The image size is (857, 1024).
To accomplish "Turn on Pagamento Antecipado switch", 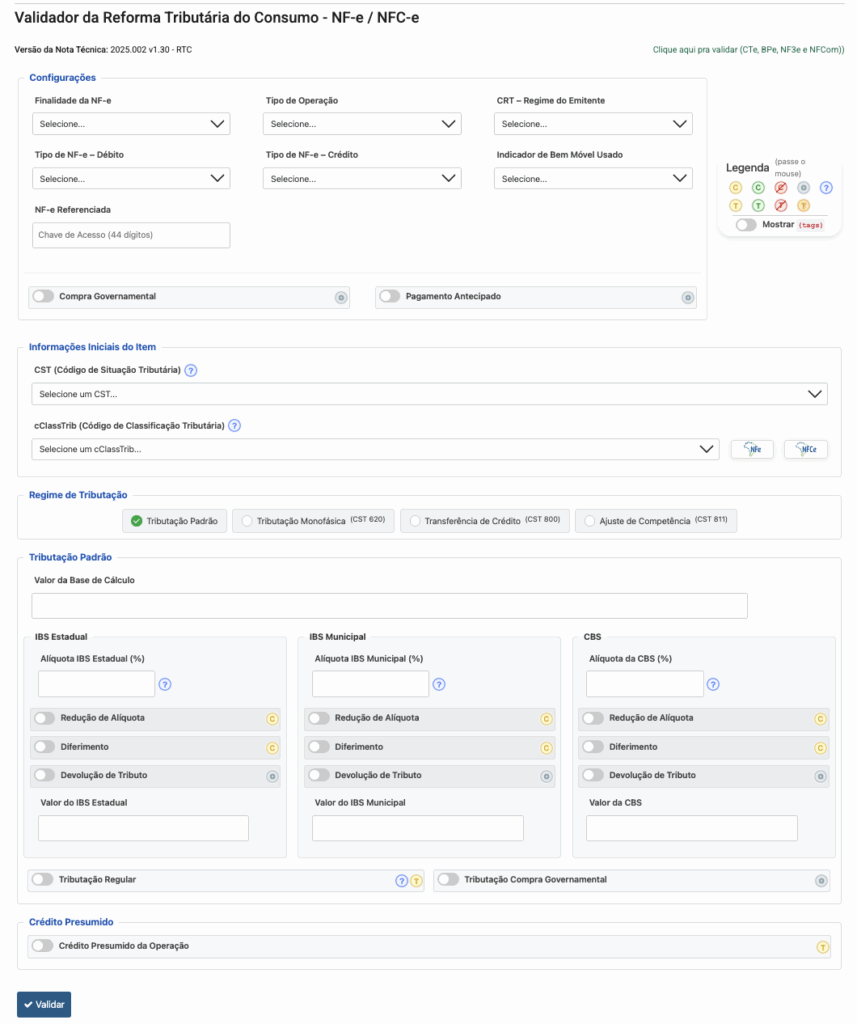I will [x=389, y=297].
